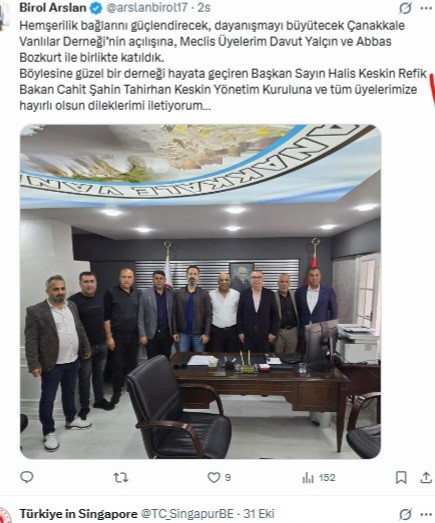Open Birol Arslan profile name link

[53, 8]
